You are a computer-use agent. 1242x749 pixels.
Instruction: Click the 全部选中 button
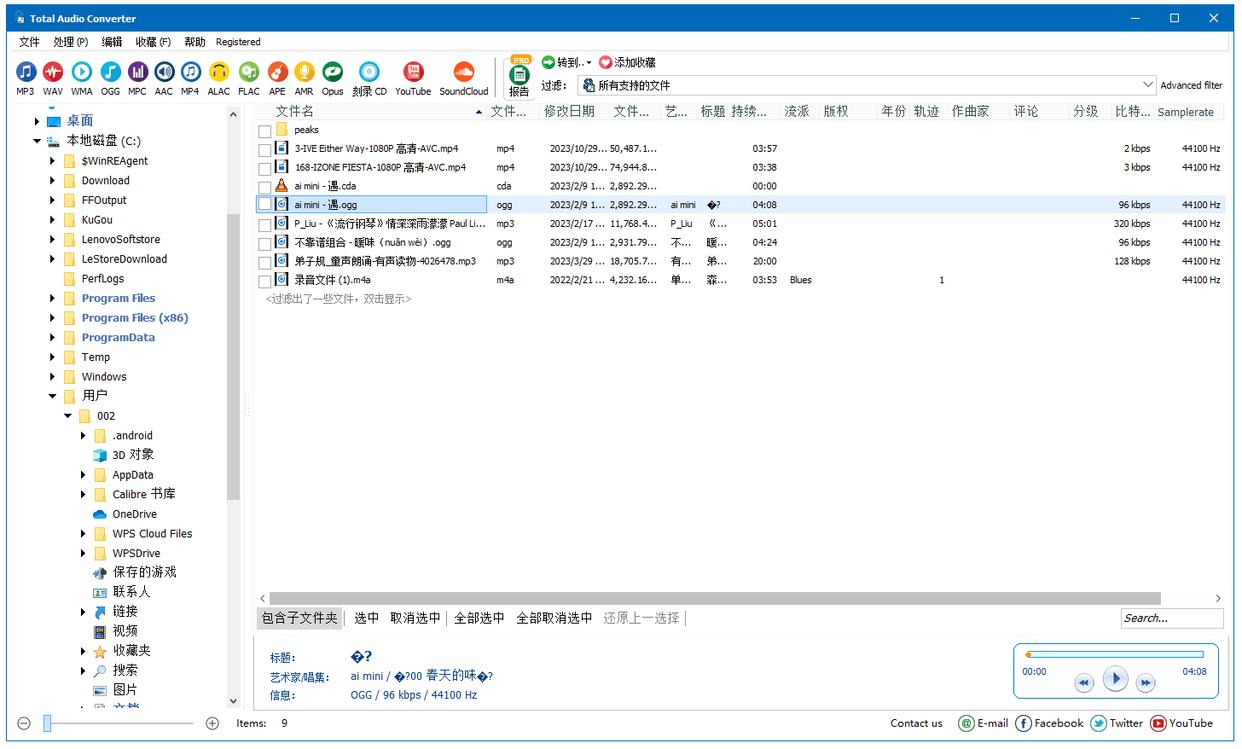[x=479, y=618]
